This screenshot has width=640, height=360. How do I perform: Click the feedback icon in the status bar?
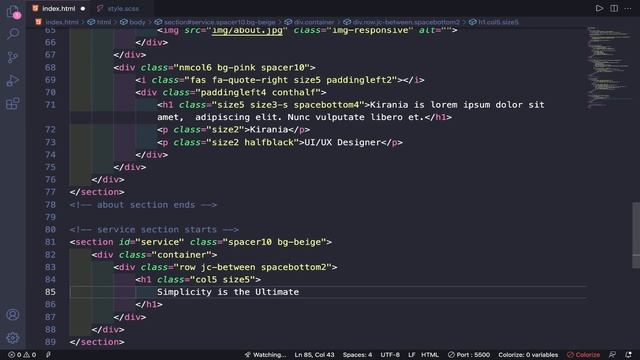click(612, 355)
